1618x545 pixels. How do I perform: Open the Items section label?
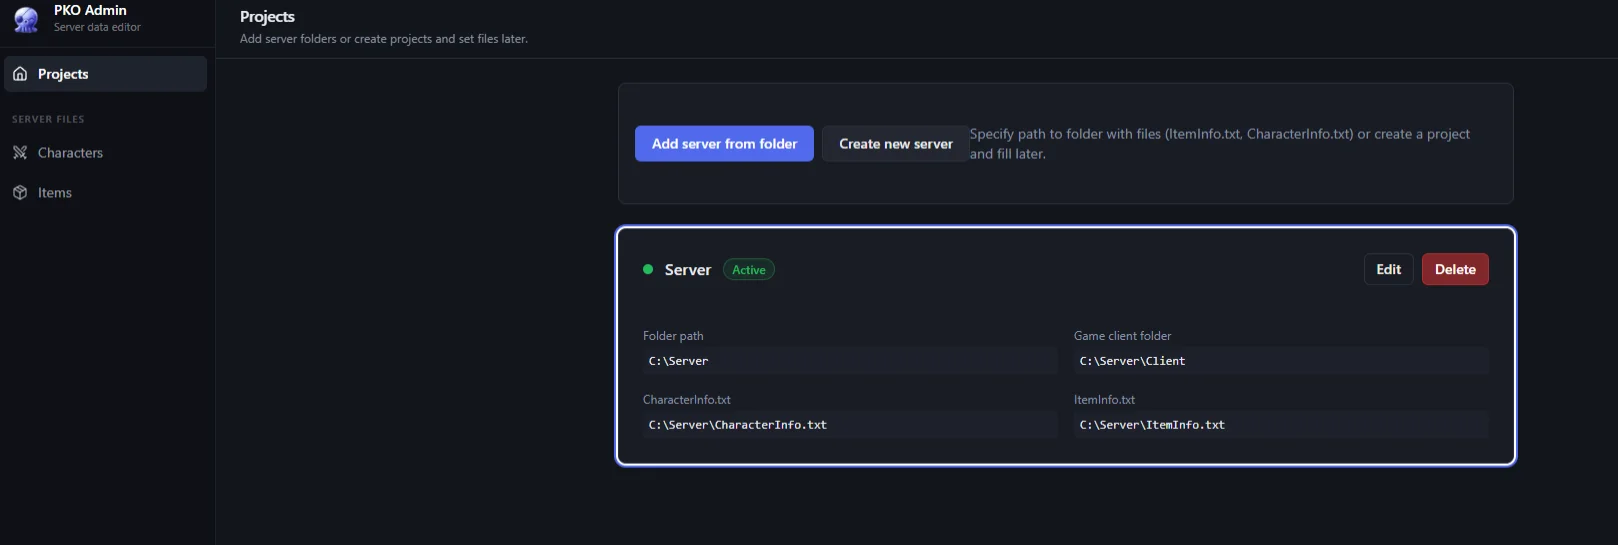(55, 193)
